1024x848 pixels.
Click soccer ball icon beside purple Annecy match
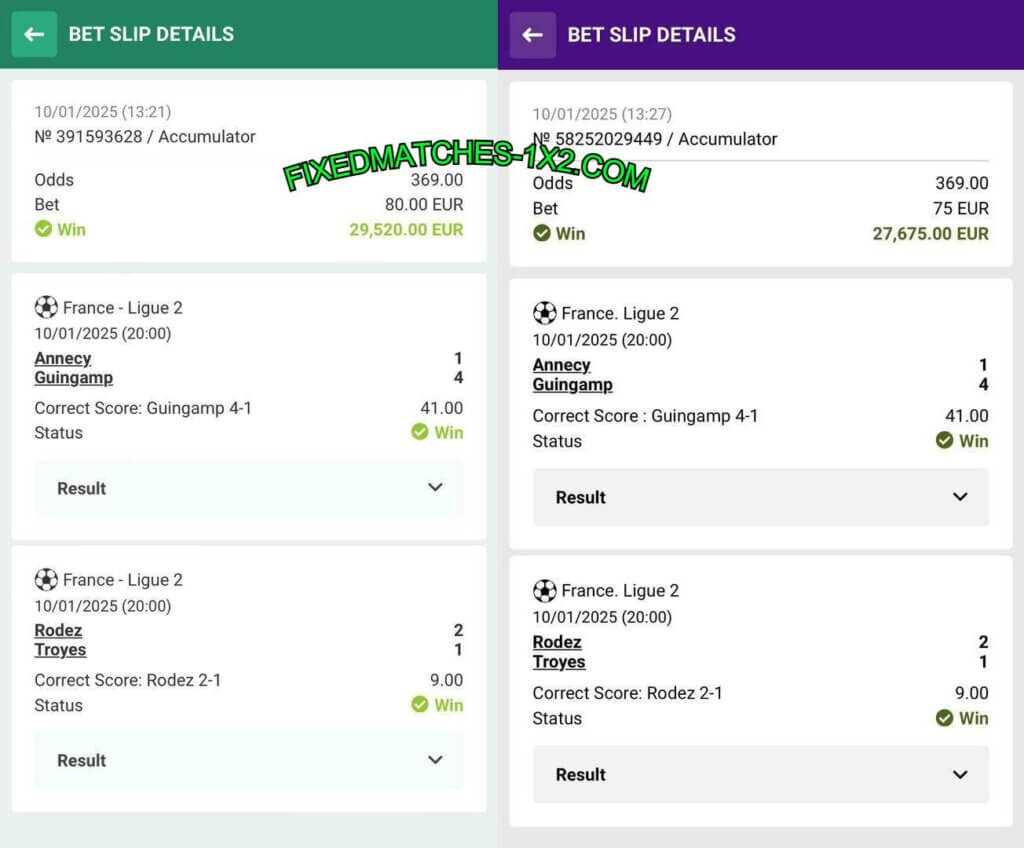point(544,313)
